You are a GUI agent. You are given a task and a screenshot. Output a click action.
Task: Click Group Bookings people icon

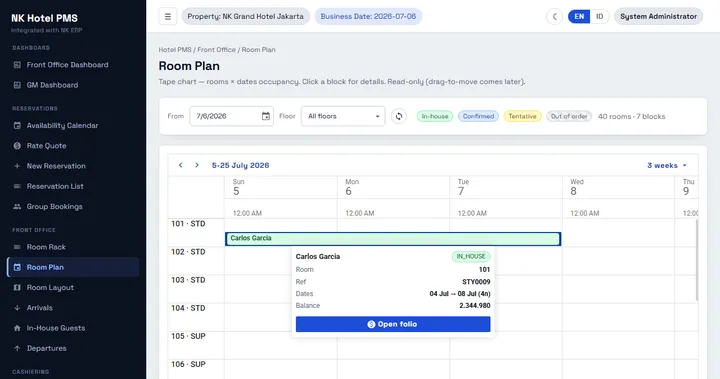tap(17, 206)
